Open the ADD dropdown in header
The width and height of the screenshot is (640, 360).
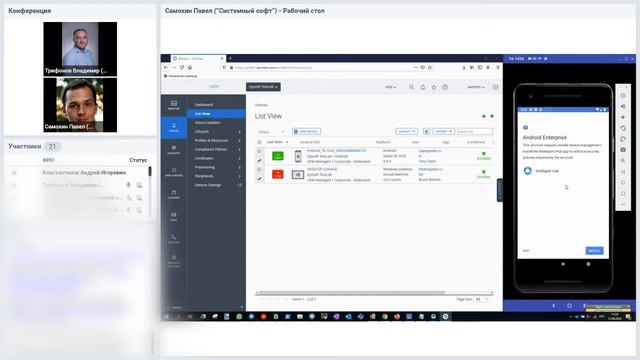coord(391,87)
